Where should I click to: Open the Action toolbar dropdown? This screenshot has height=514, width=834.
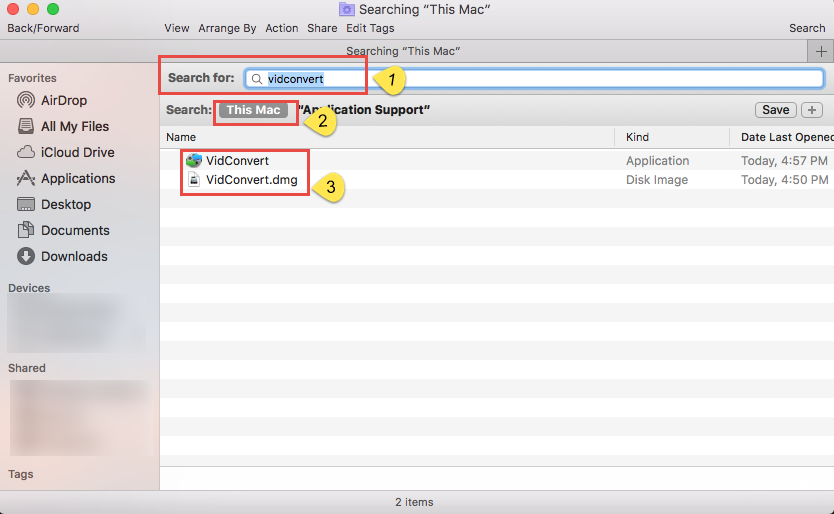point(282,28)
